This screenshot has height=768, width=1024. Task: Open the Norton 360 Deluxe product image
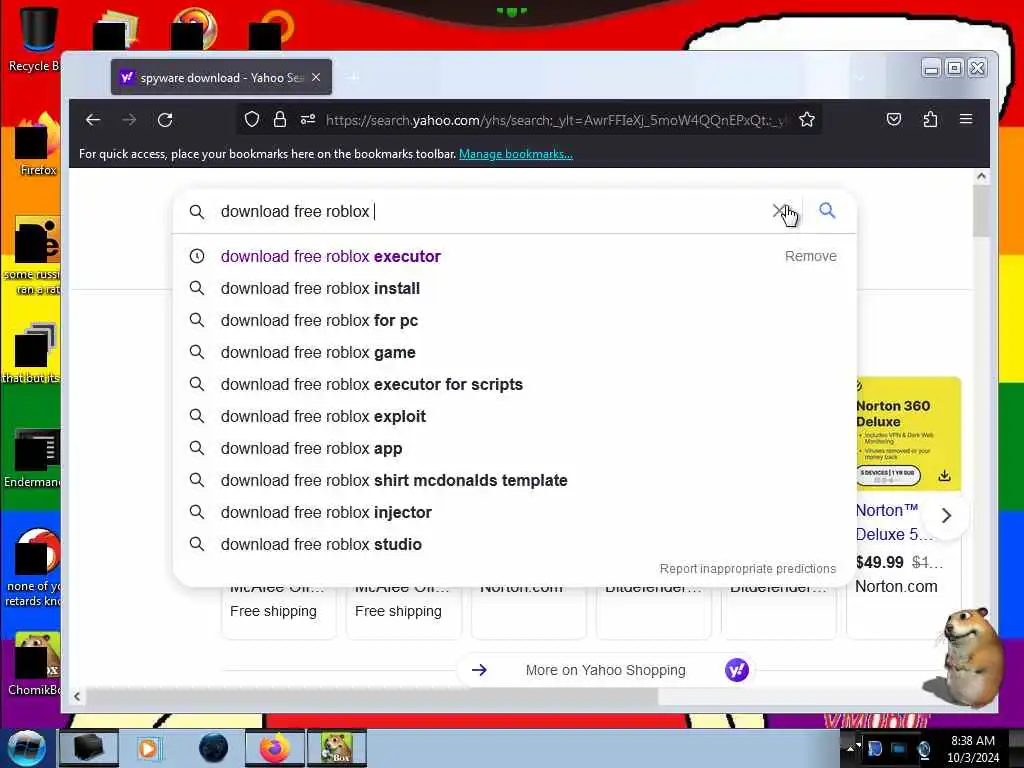point(908,433)
